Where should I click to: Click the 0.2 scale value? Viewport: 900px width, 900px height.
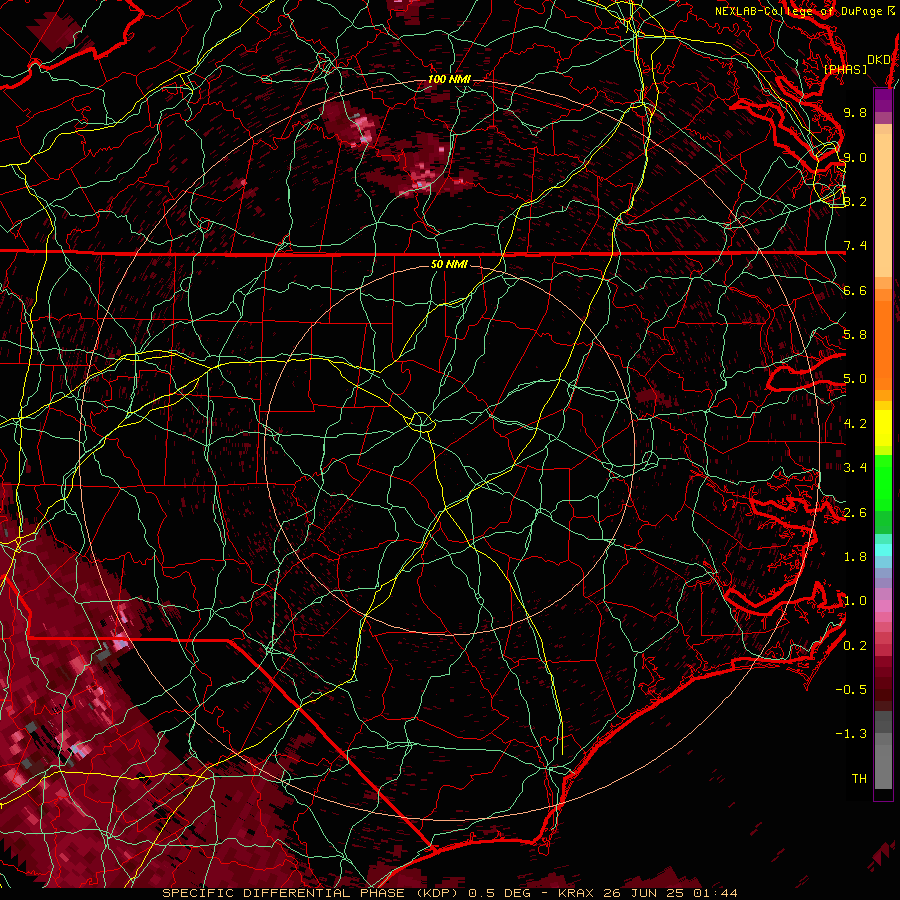tap(855, 646)
